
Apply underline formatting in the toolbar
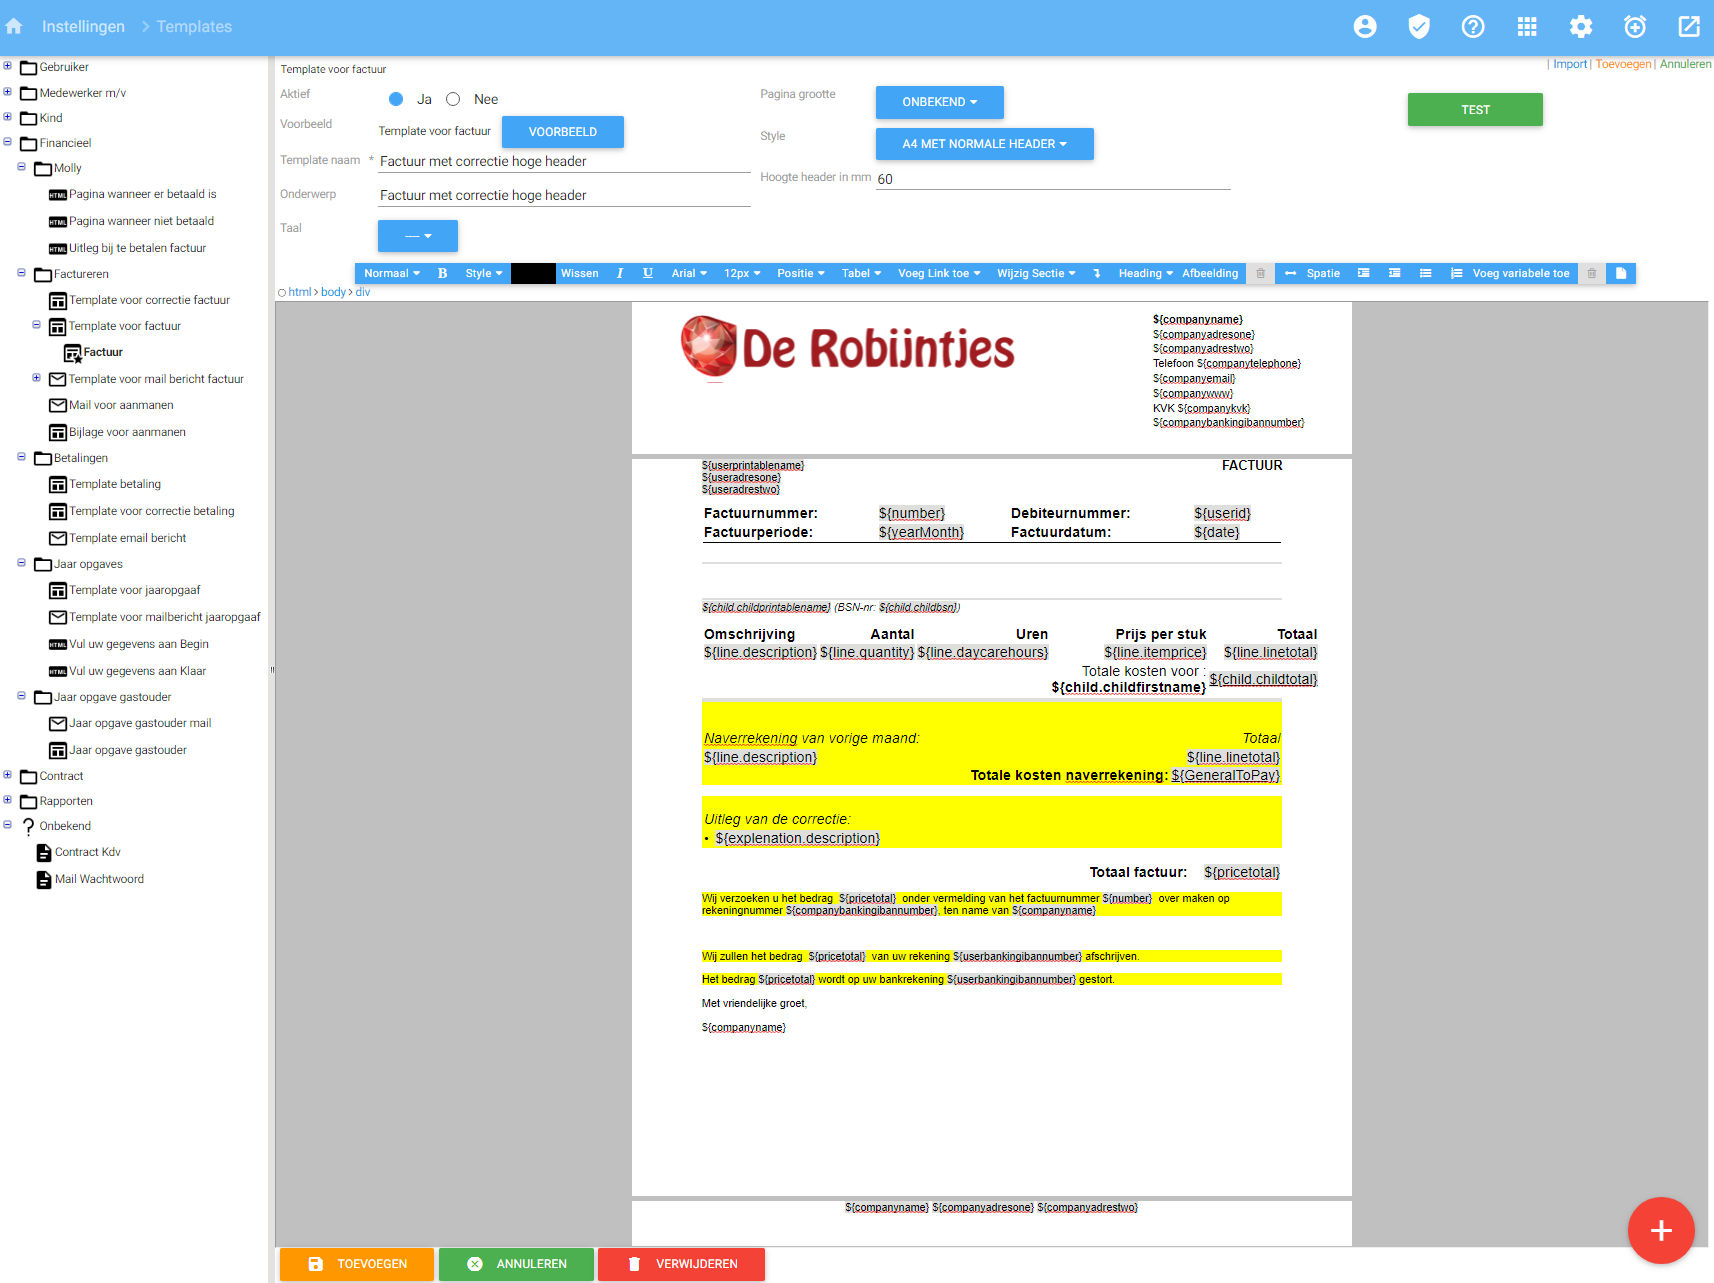pos(648,273)
